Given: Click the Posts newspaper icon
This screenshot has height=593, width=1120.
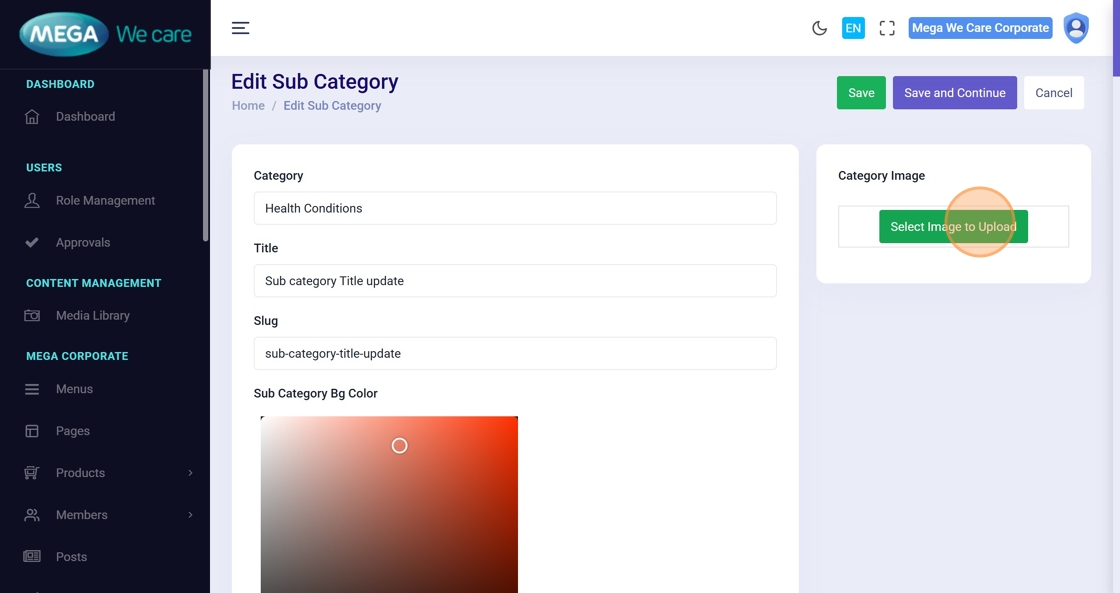Looking at the screenshot, I should [x=32, y=557].
